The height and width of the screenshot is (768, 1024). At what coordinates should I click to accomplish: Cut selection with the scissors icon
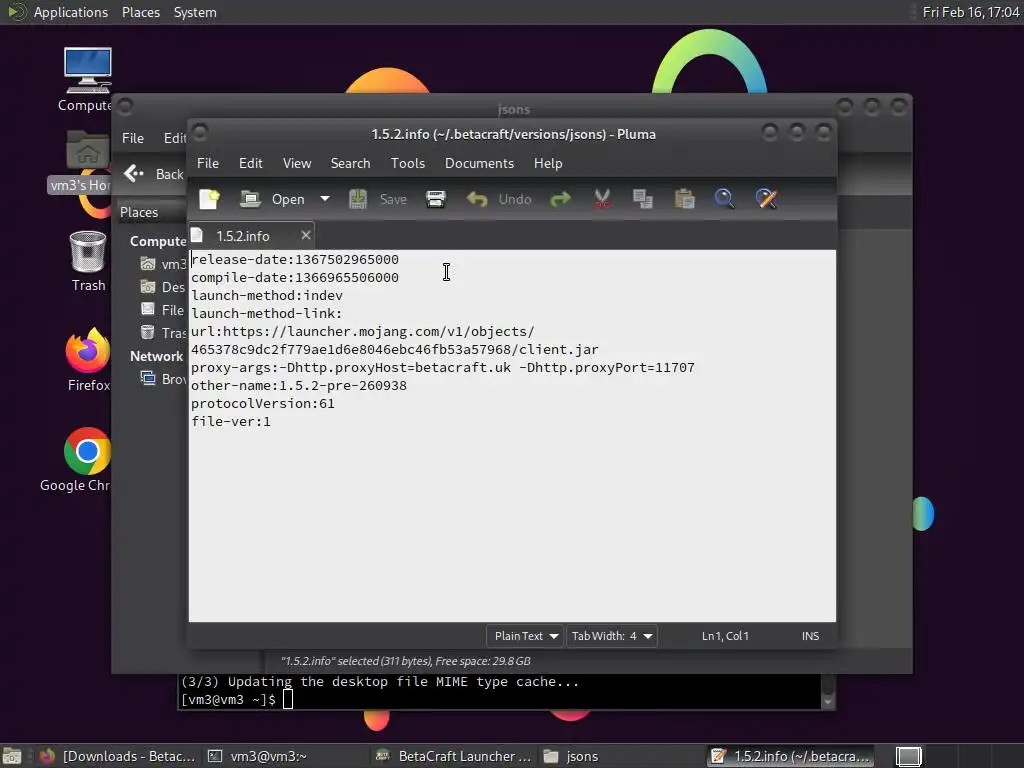pos(602,199)
